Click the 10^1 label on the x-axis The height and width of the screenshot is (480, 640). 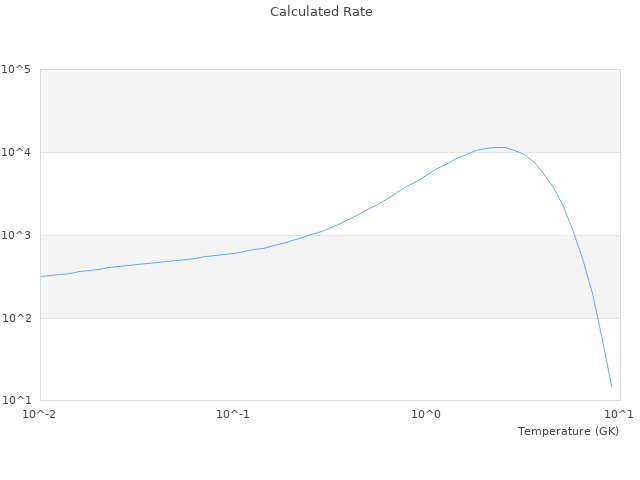click(619, 414)
